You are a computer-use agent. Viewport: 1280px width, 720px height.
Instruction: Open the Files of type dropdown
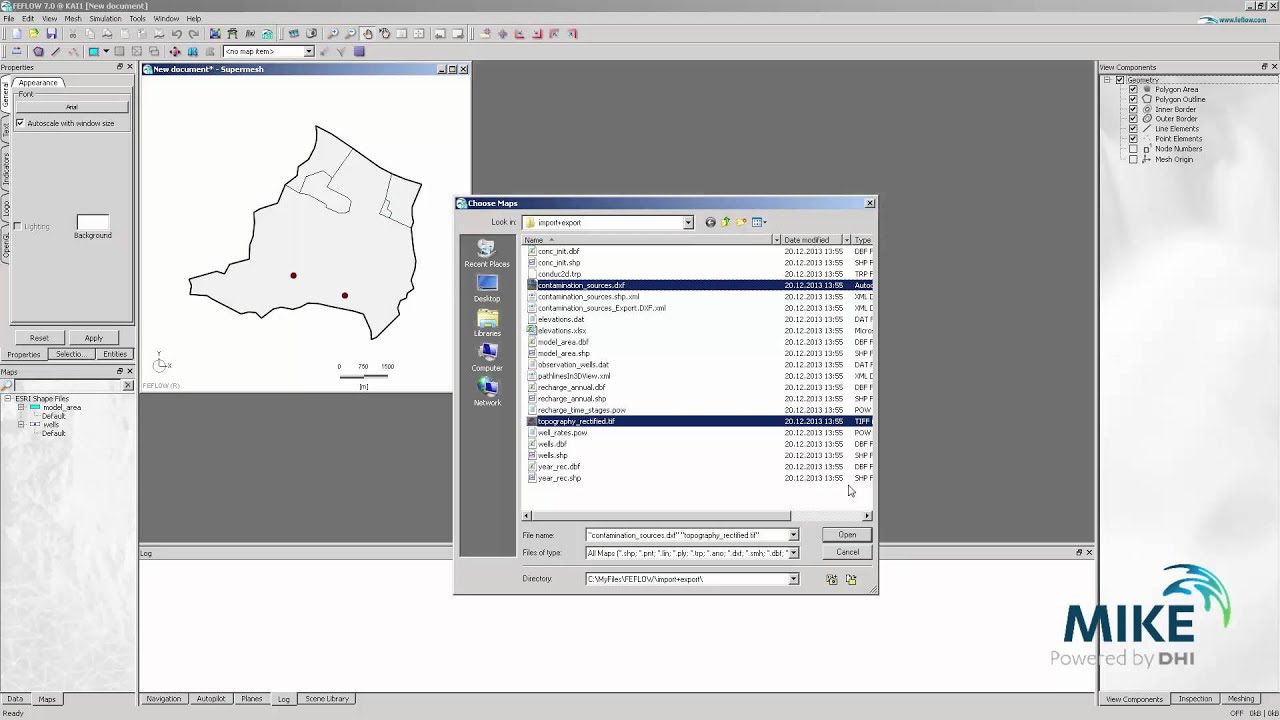pos(793,553)
